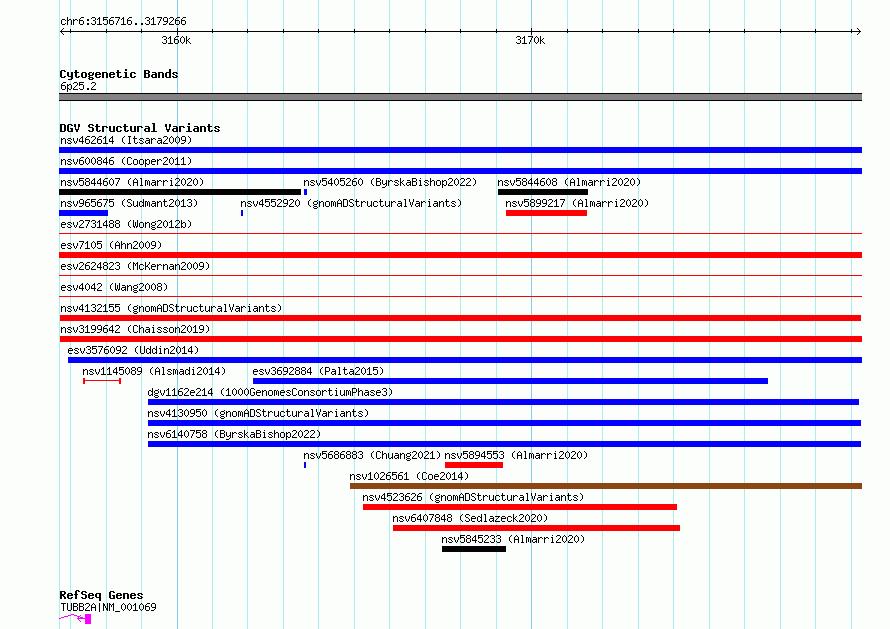
Task: Select the nsv600846 (Cooper2011) variant label
Action: point(126,161)
